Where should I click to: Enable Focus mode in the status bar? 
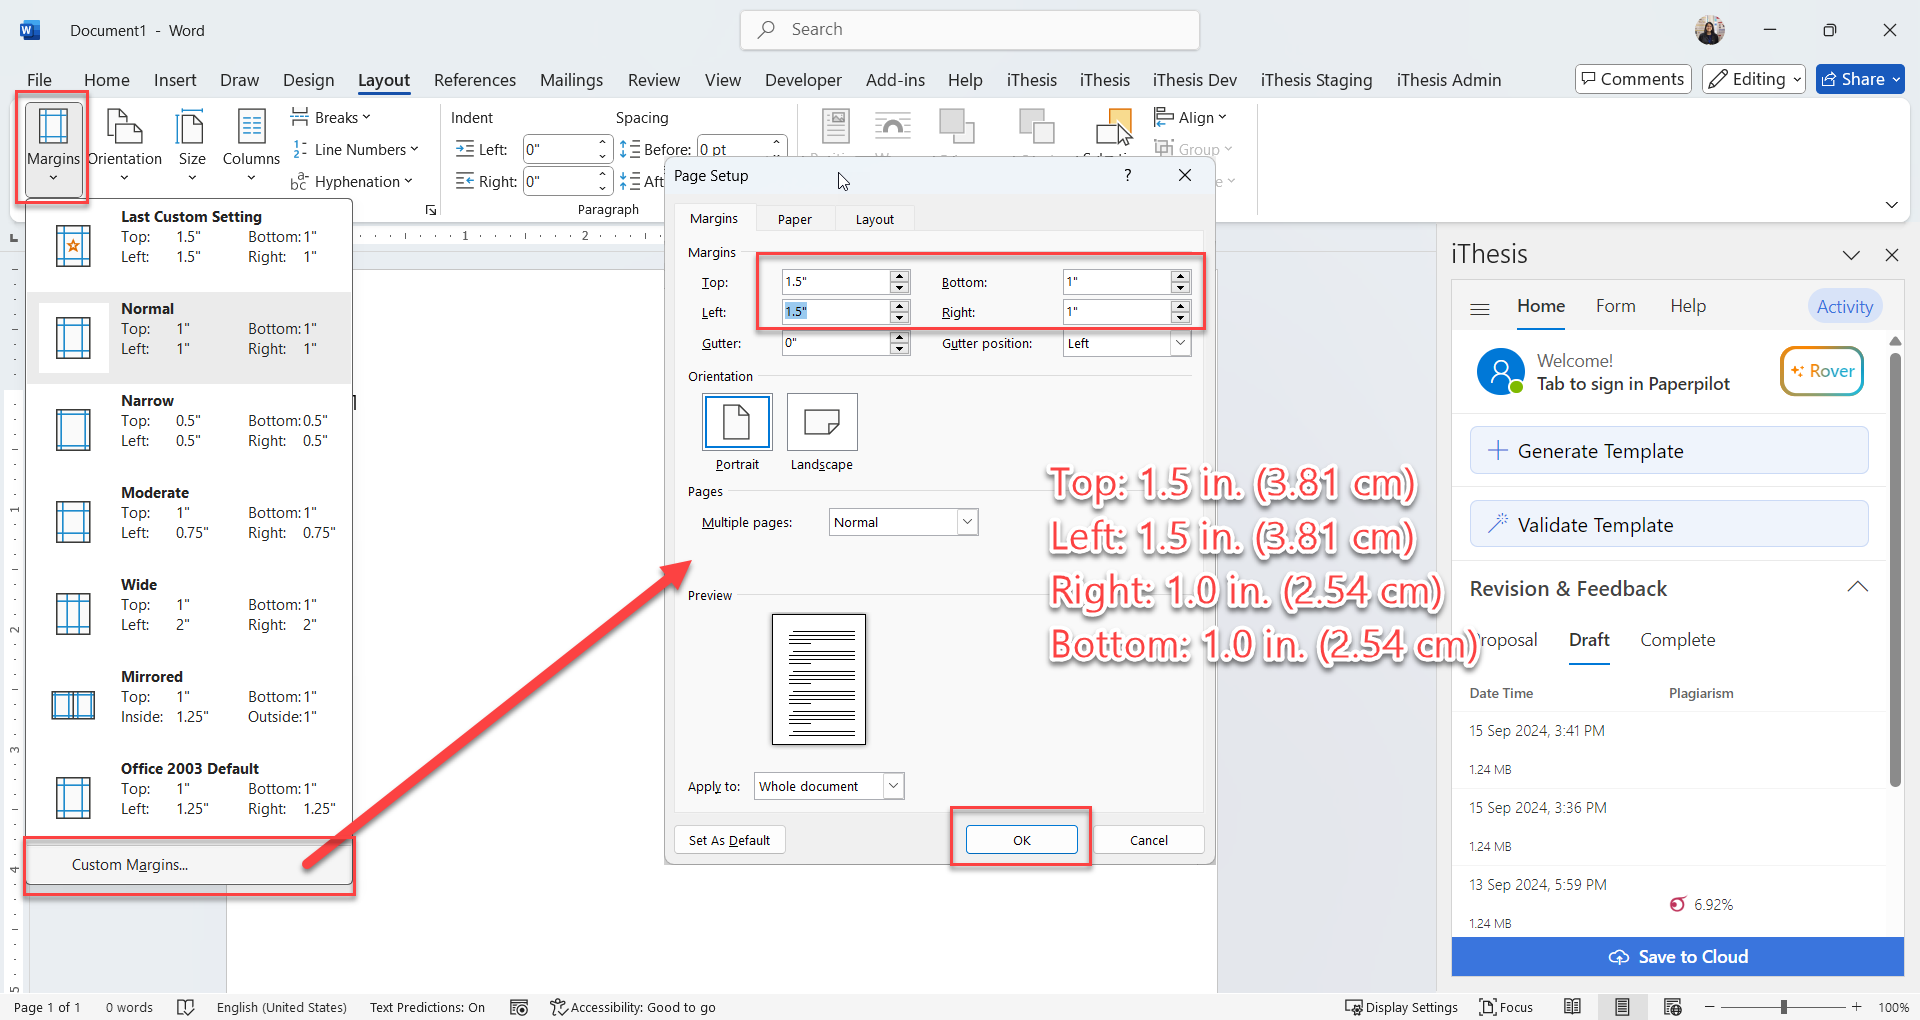click(1506, 1007)
